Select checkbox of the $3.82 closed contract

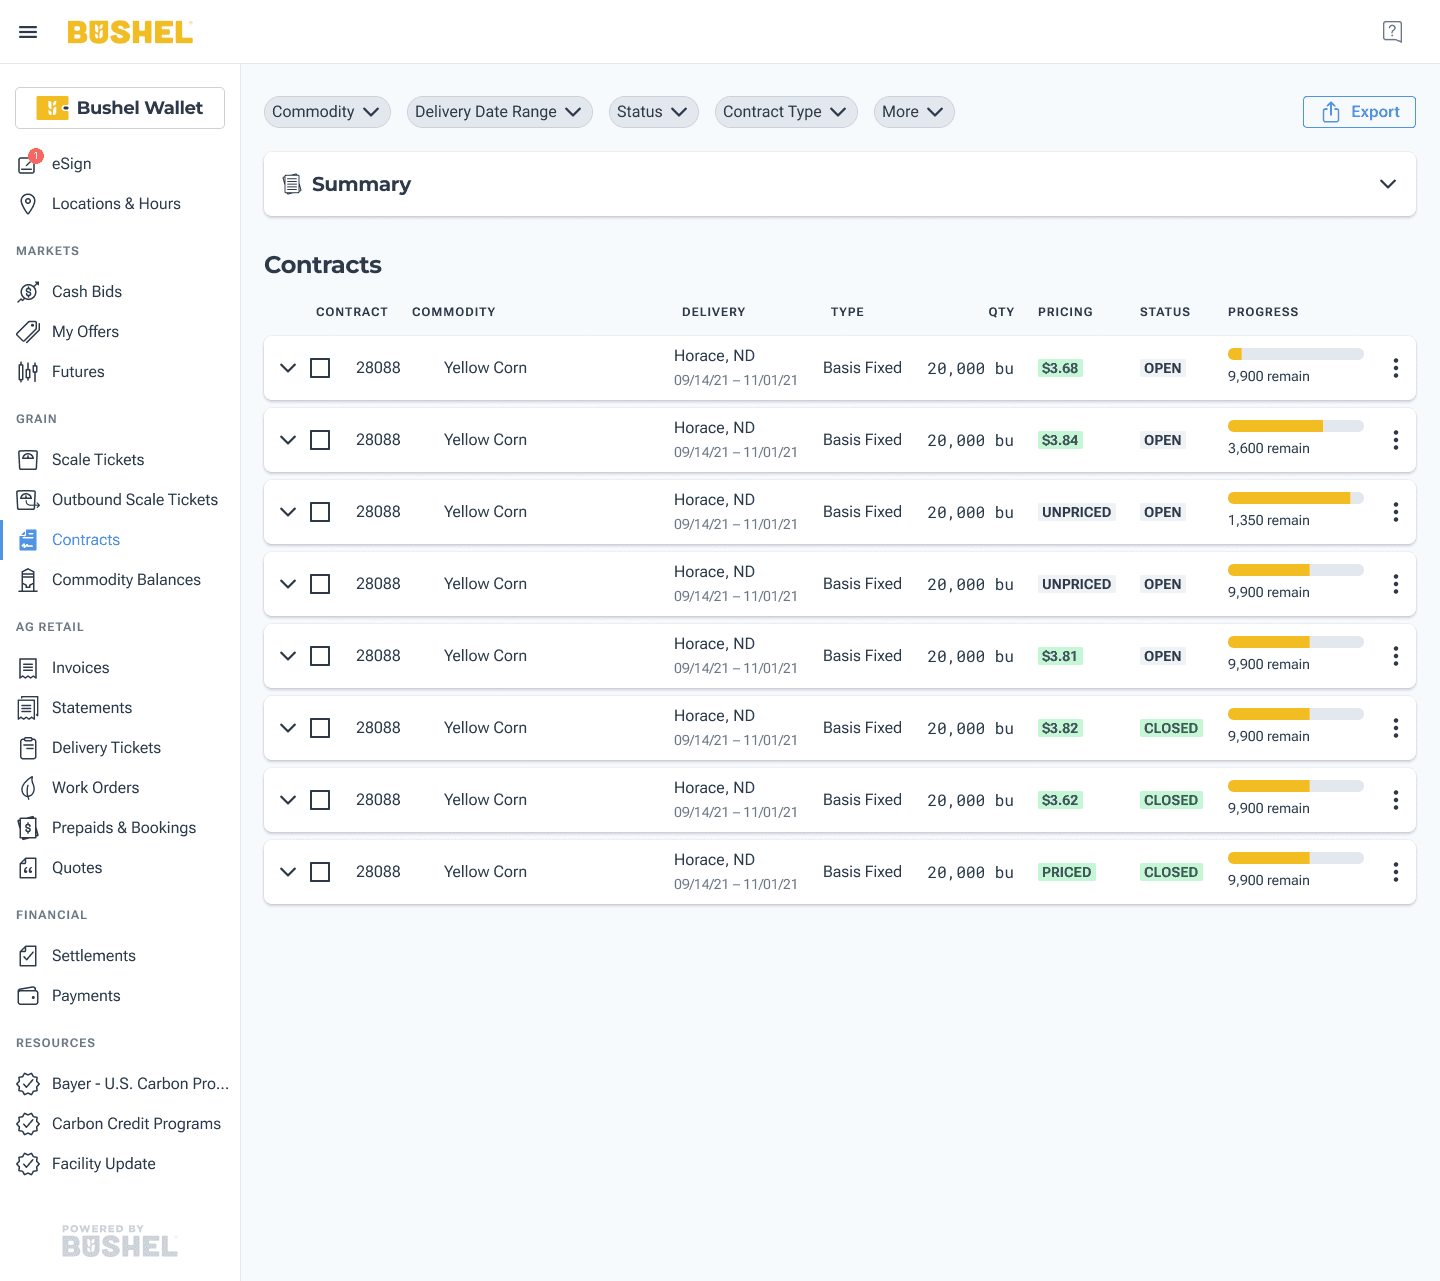(x=320, y=728)
